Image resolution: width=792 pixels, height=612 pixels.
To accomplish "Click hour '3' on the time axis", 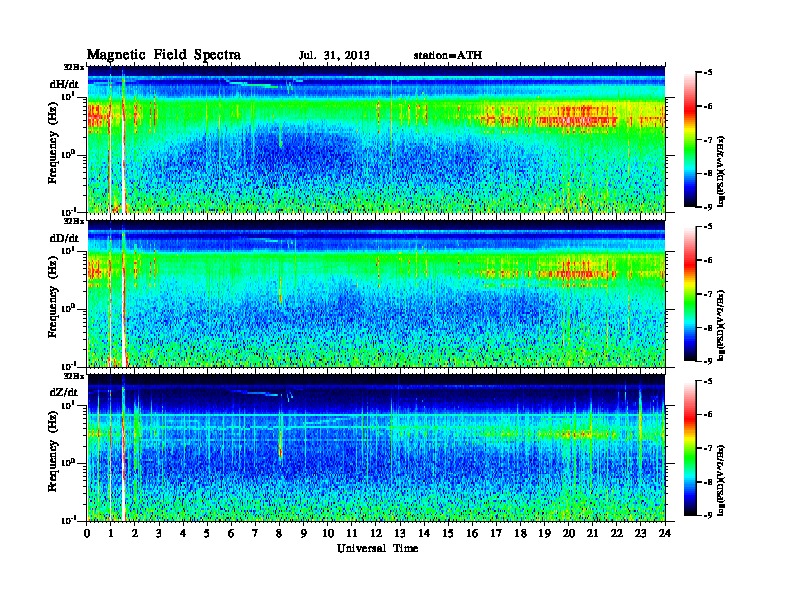I will point(159,533).
